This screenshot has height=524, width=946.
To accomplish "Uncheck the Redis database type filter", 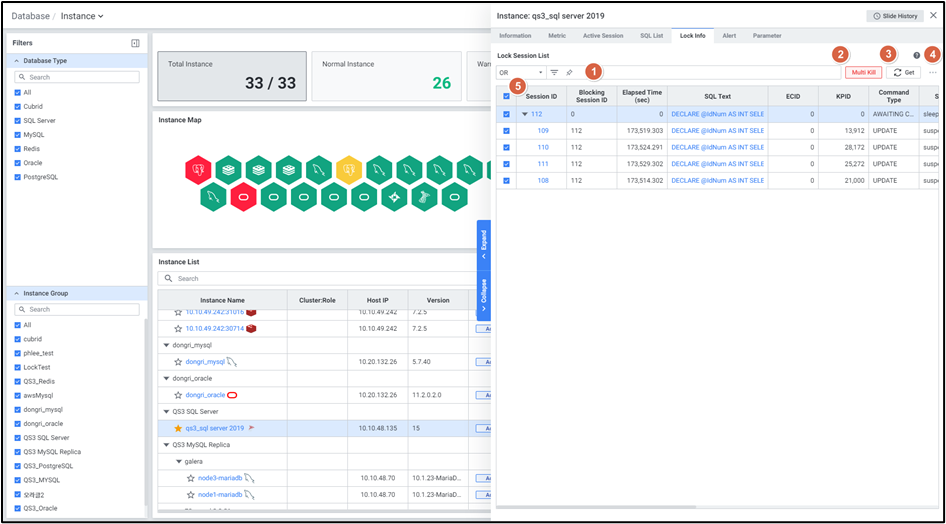I will (17, 148).
